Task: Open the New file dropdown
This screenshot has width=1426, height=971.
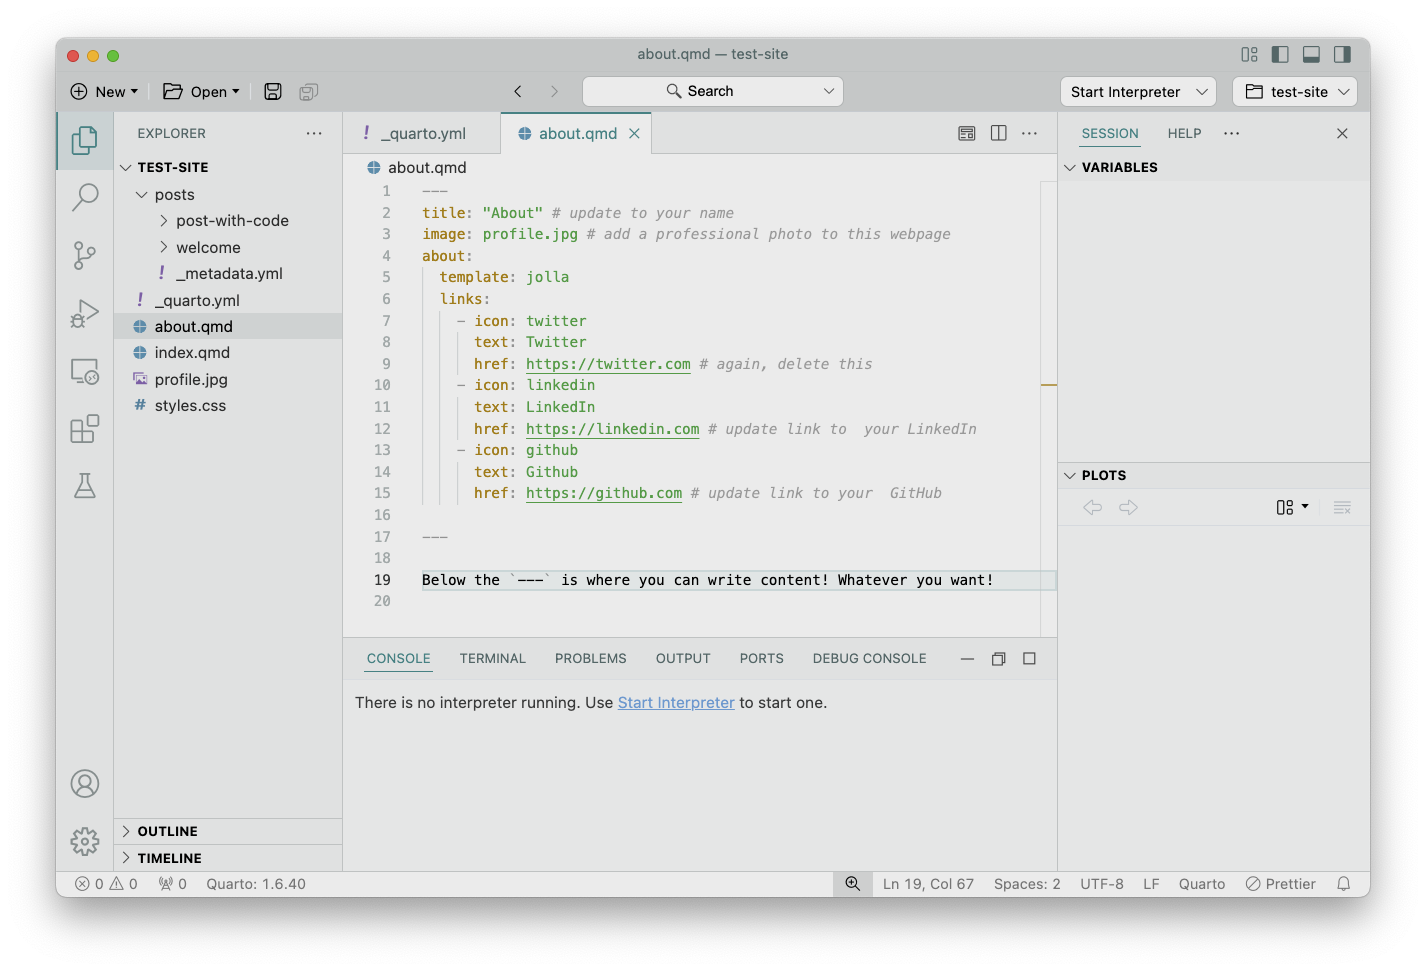Action: tap(104, 92)
